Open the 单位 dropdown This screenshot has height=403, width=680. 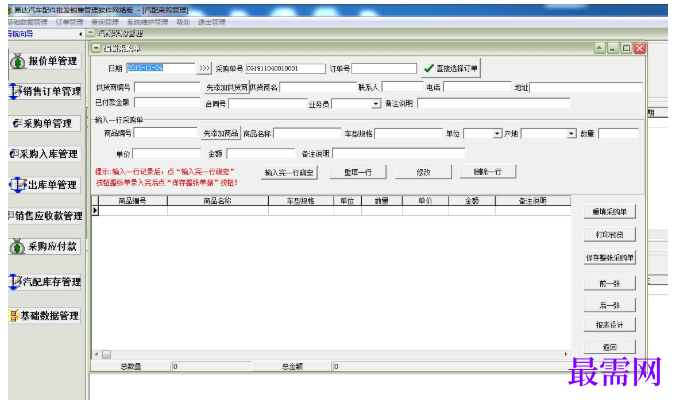(497, 134)
